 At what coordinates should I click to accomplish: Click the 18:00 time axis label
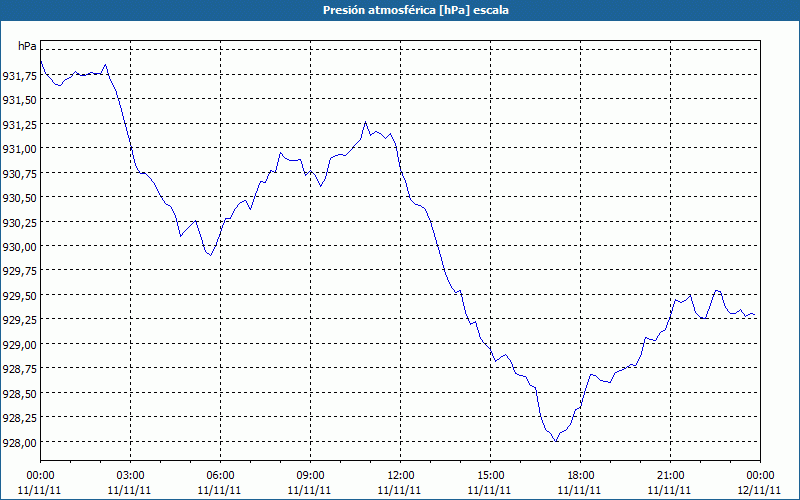pos(581,476)
